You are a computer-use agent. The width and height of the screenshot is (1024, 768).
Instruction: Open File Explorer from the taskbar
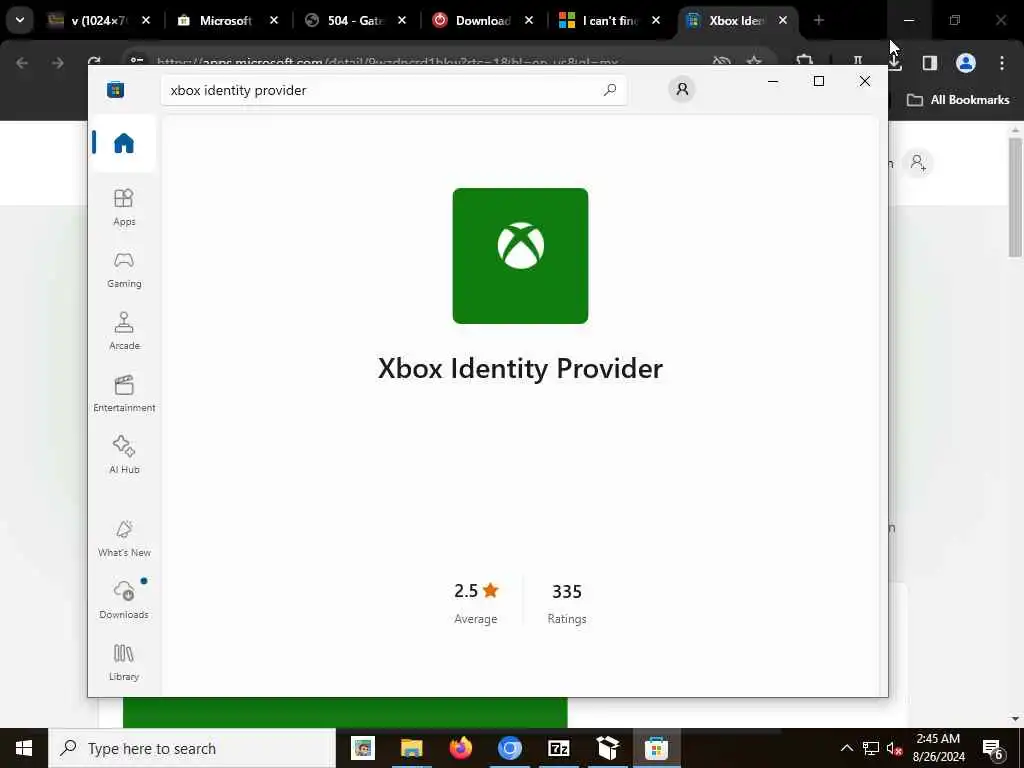[x=412, y=748]
